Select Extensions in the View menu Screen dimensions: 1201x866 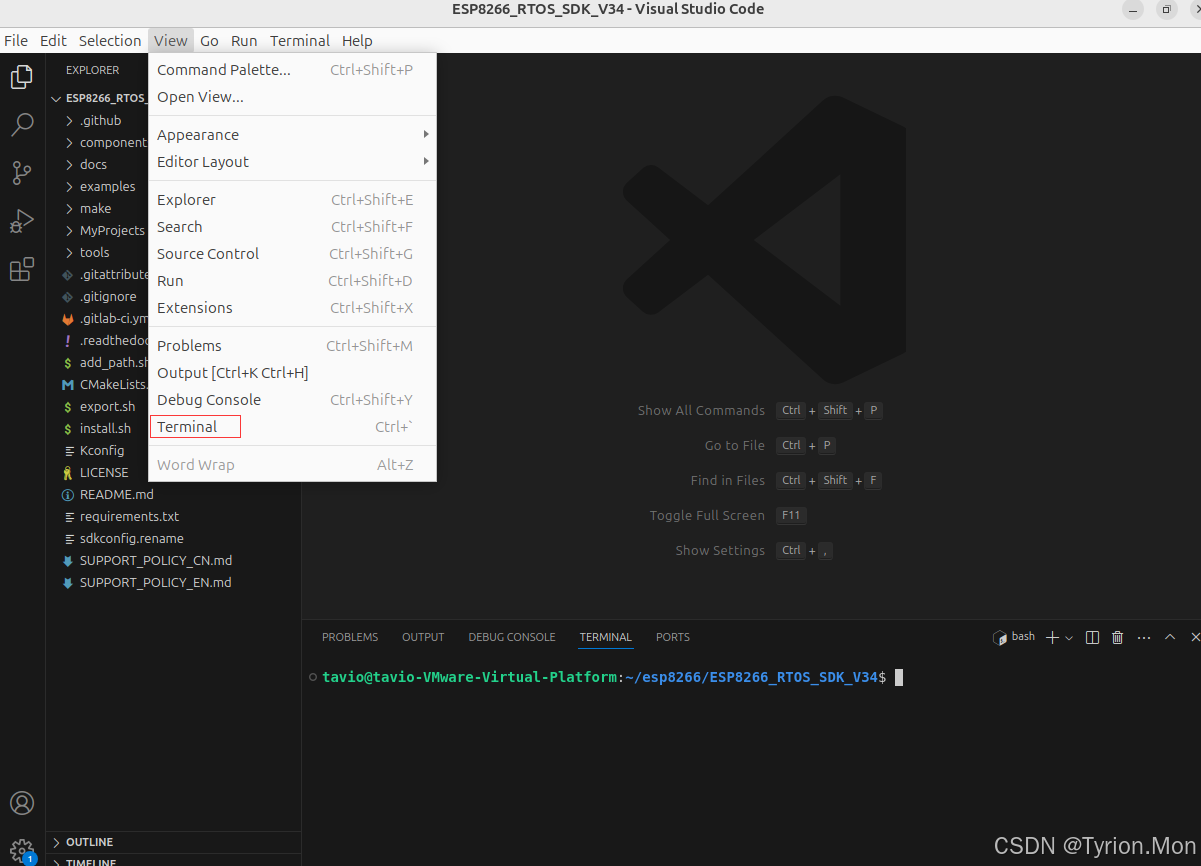click(292, 308)
